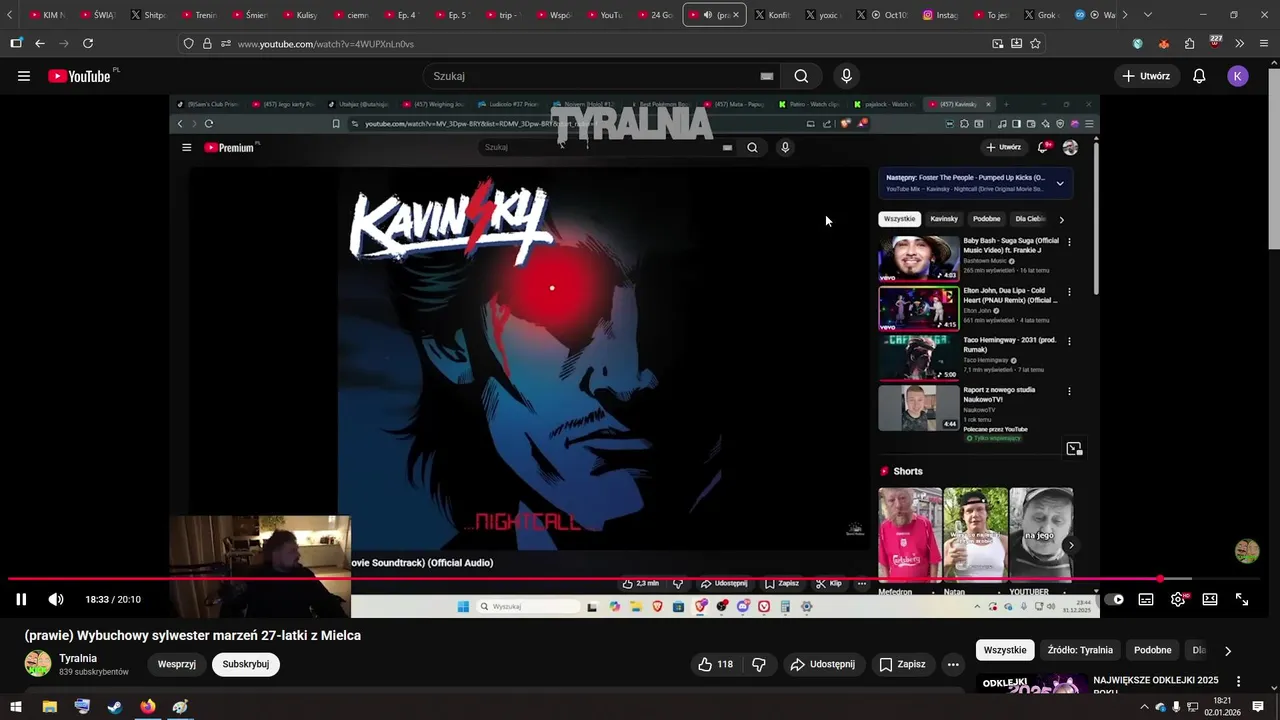Viewport: 1280px width, 720px height.
Task: Open the Tyralnia channel avatar
Action: 38,664
